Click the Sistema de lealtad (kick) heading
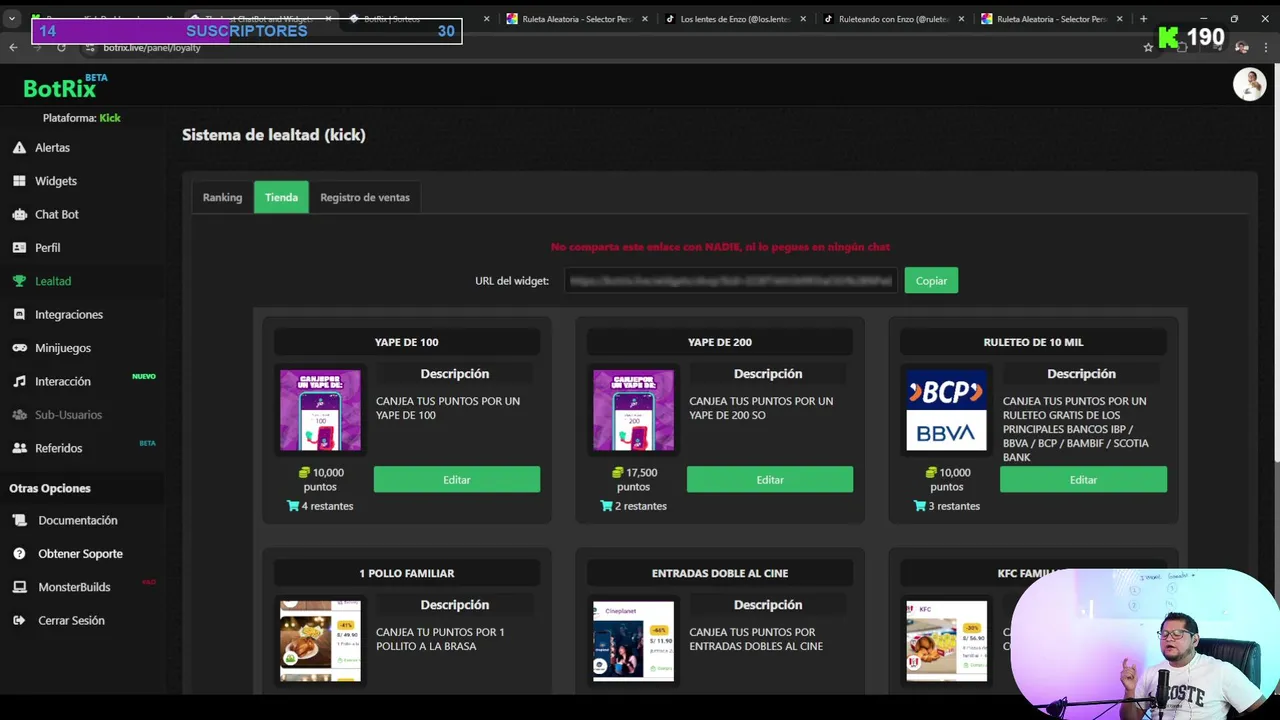Screen dimensions: 1280x720 274,135
